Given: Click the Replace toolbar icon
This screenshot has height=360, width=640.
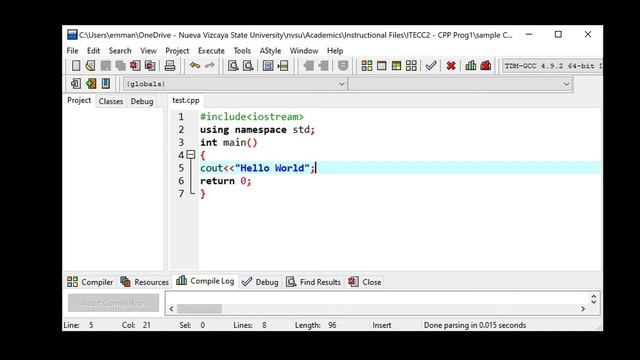Looking at the screenshot, I should tap(248, 66).
